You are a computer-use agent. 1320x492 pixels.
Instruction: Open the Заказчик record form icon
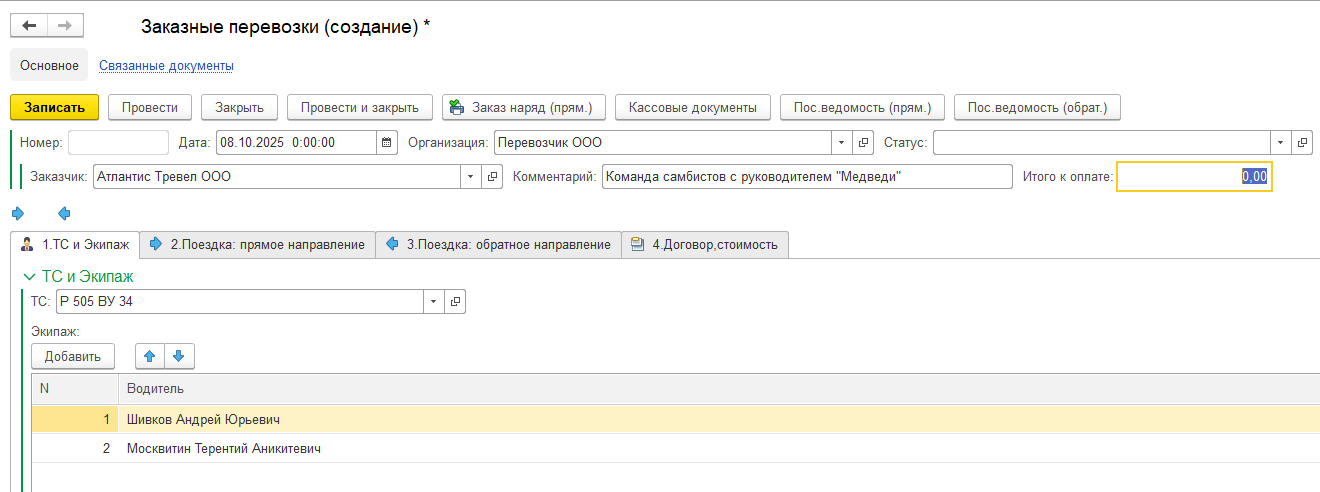tap(492, 177)
